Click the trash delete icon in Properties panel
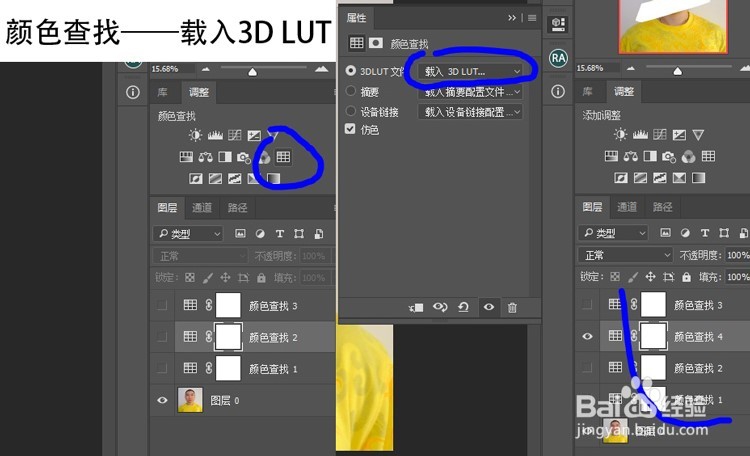The height and width of the screenshot is (456, 750). click(512, 308)
